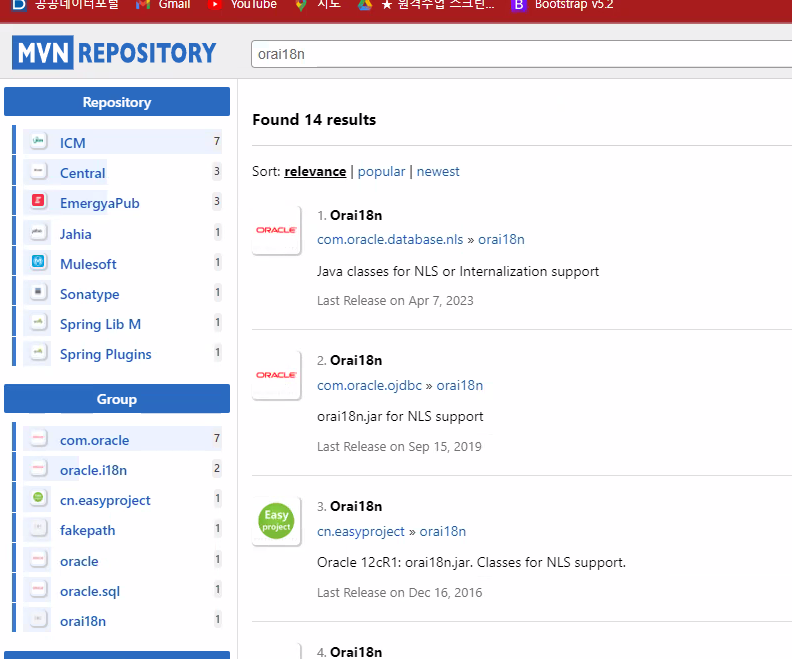
Task: Open result 4 Orai18n title
Action: coord(356,652)
